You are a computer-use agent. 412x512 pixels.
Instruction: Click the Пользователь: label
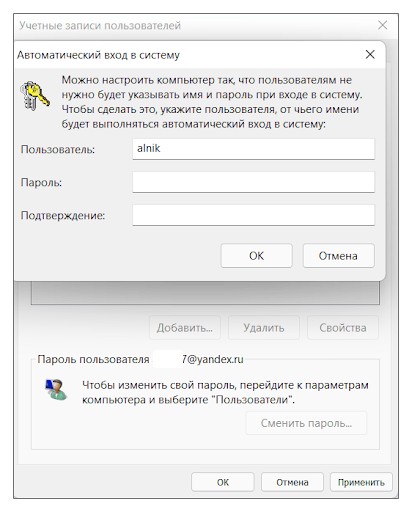(x=58, y=149)
